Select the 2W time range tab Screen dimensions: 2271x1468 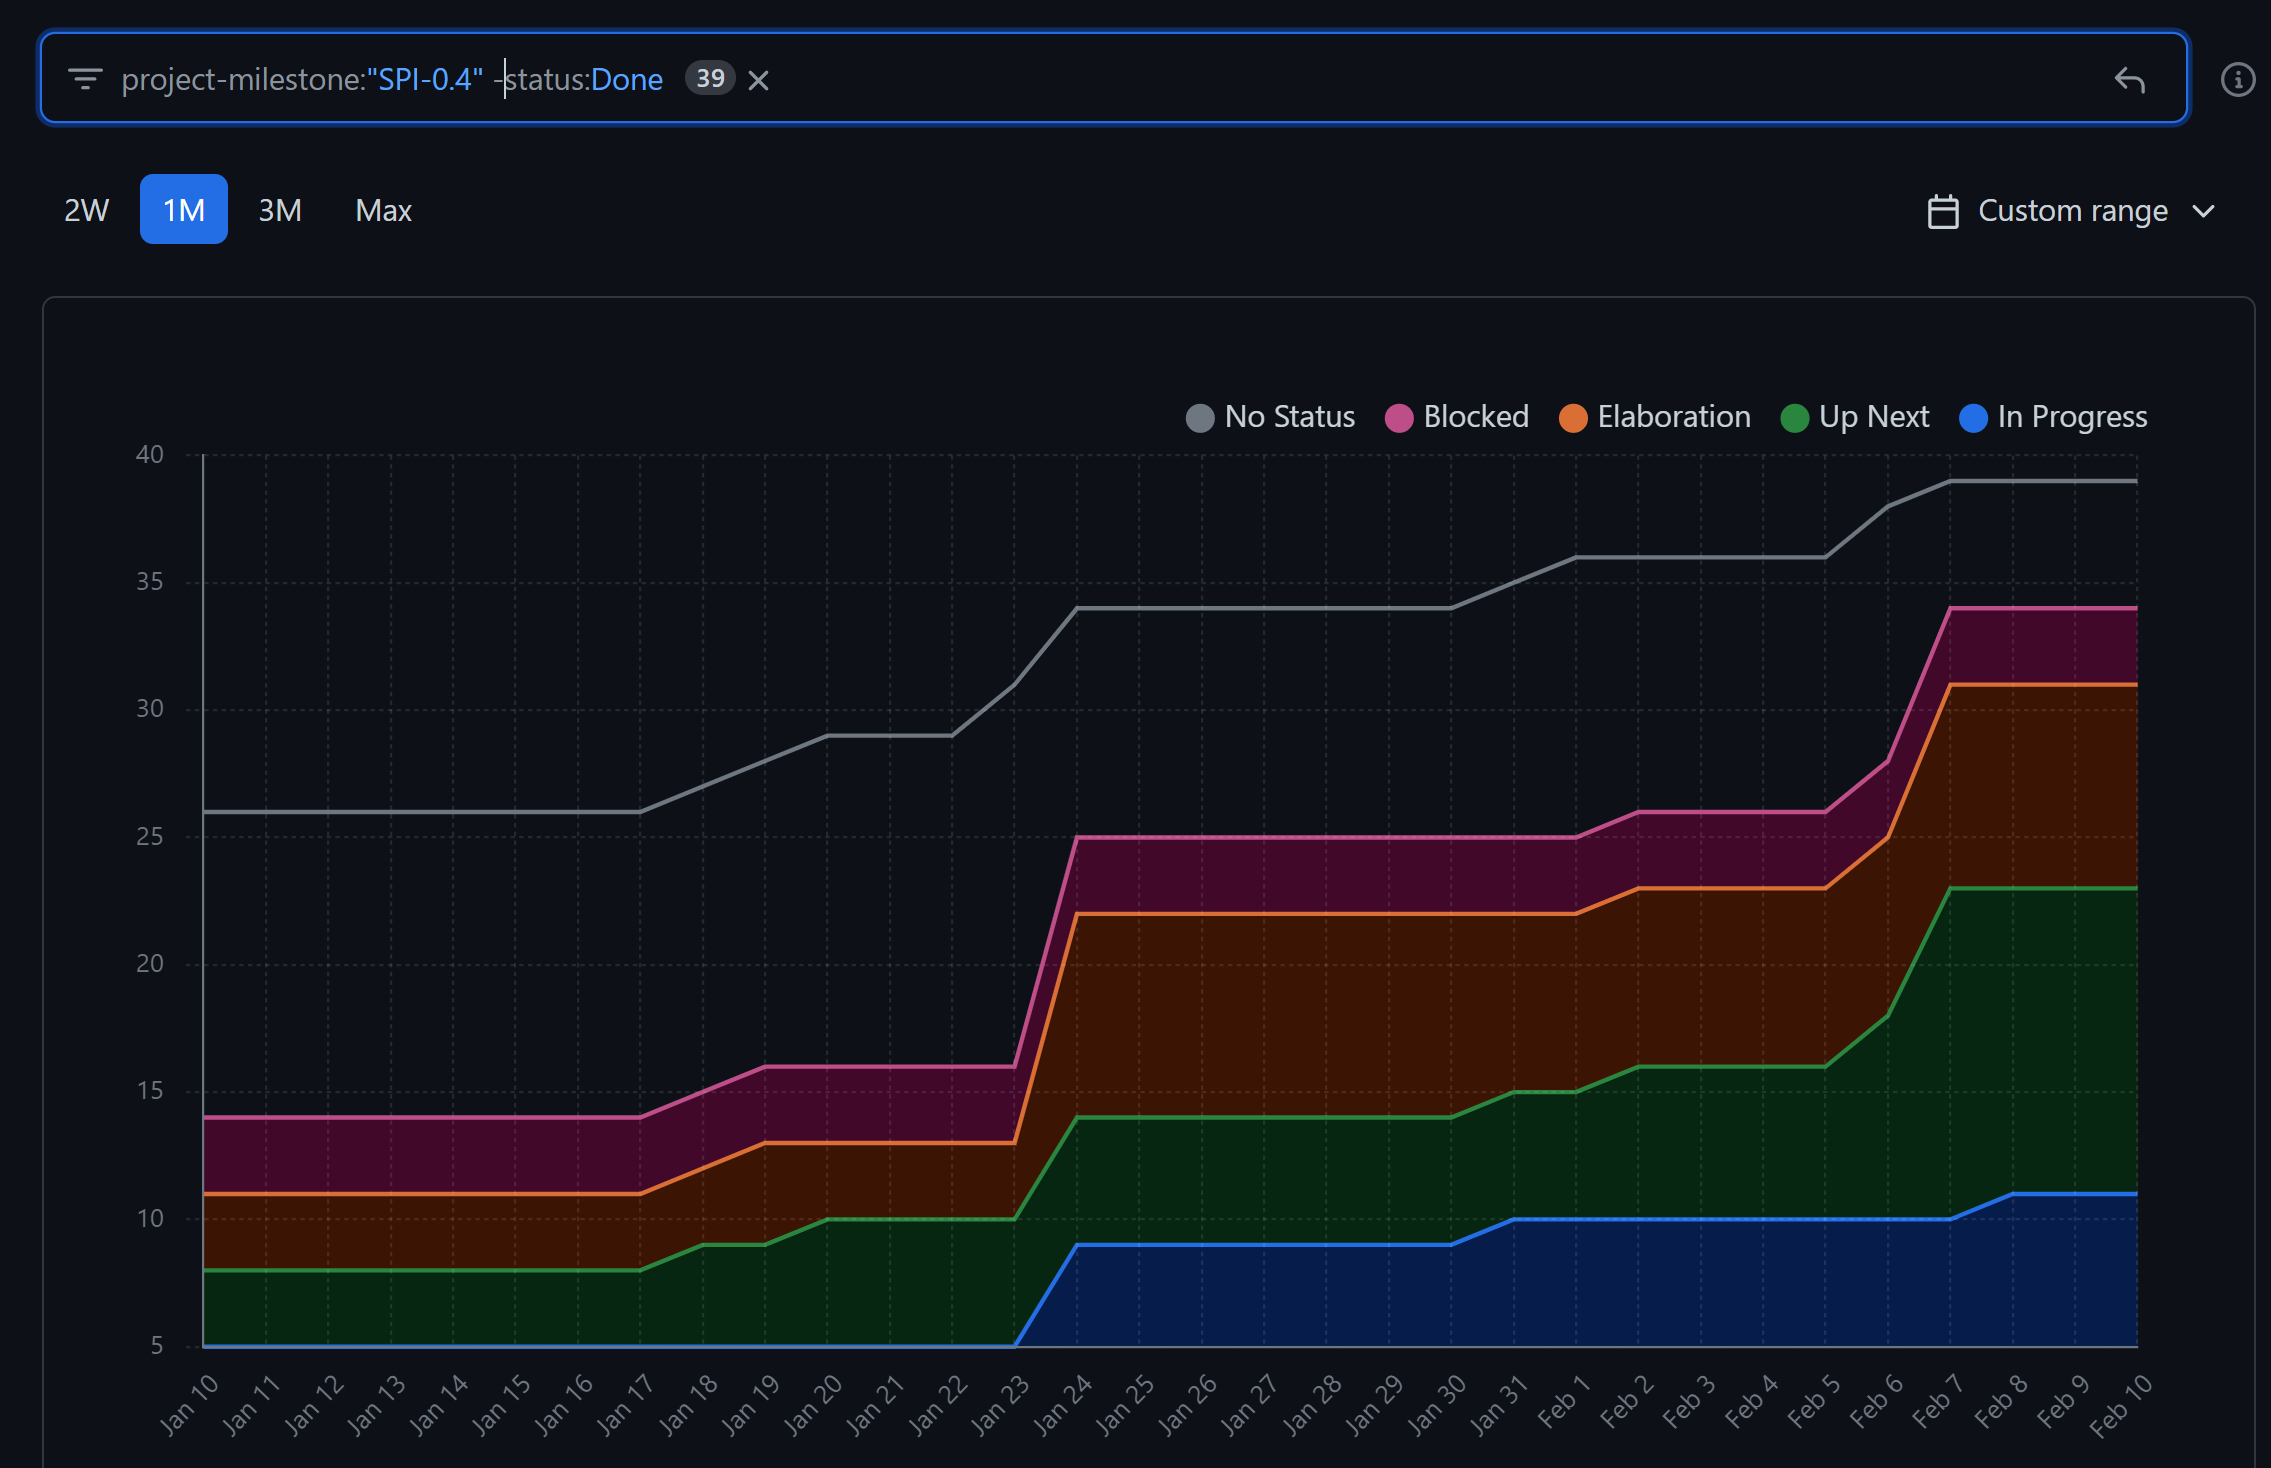click(86, 210)
